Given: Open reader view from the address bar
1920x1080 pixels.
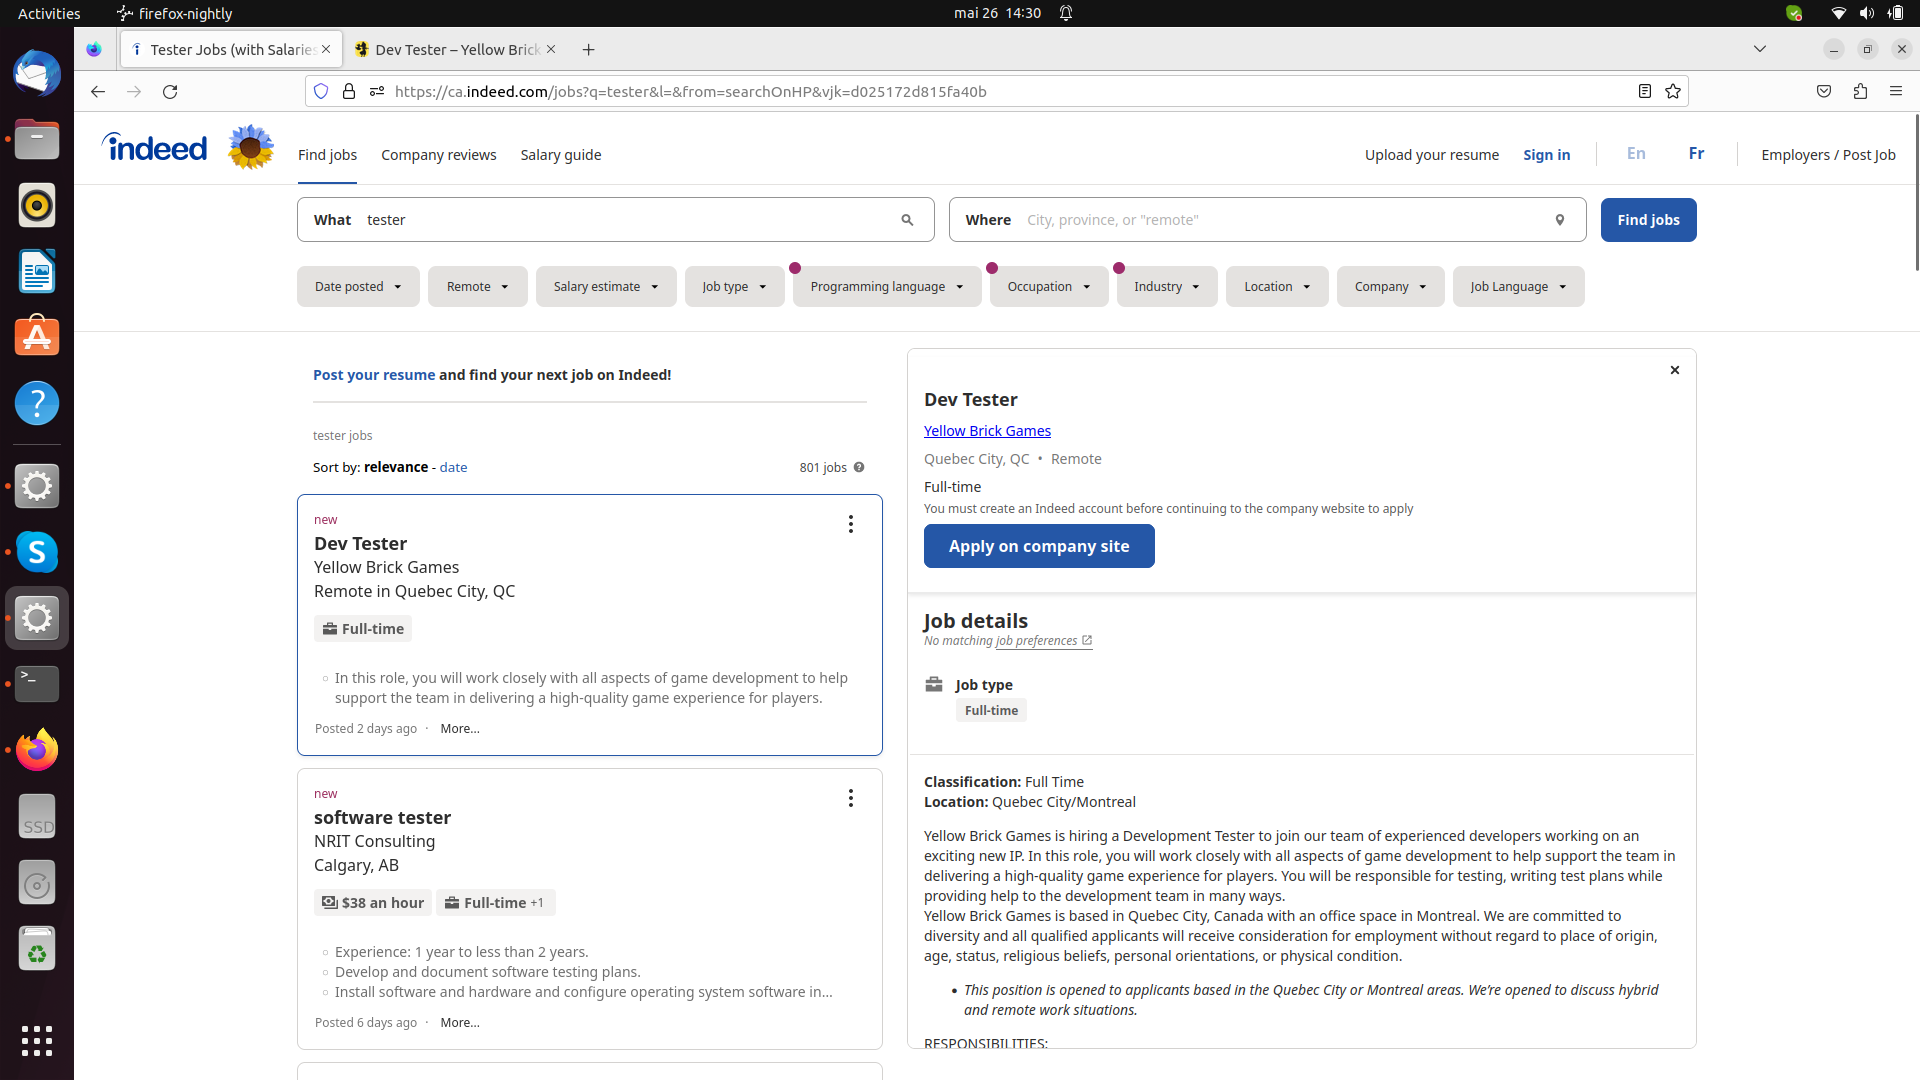Looking at the screenshot, I should pyautogui.click(x=1645, y=91).
